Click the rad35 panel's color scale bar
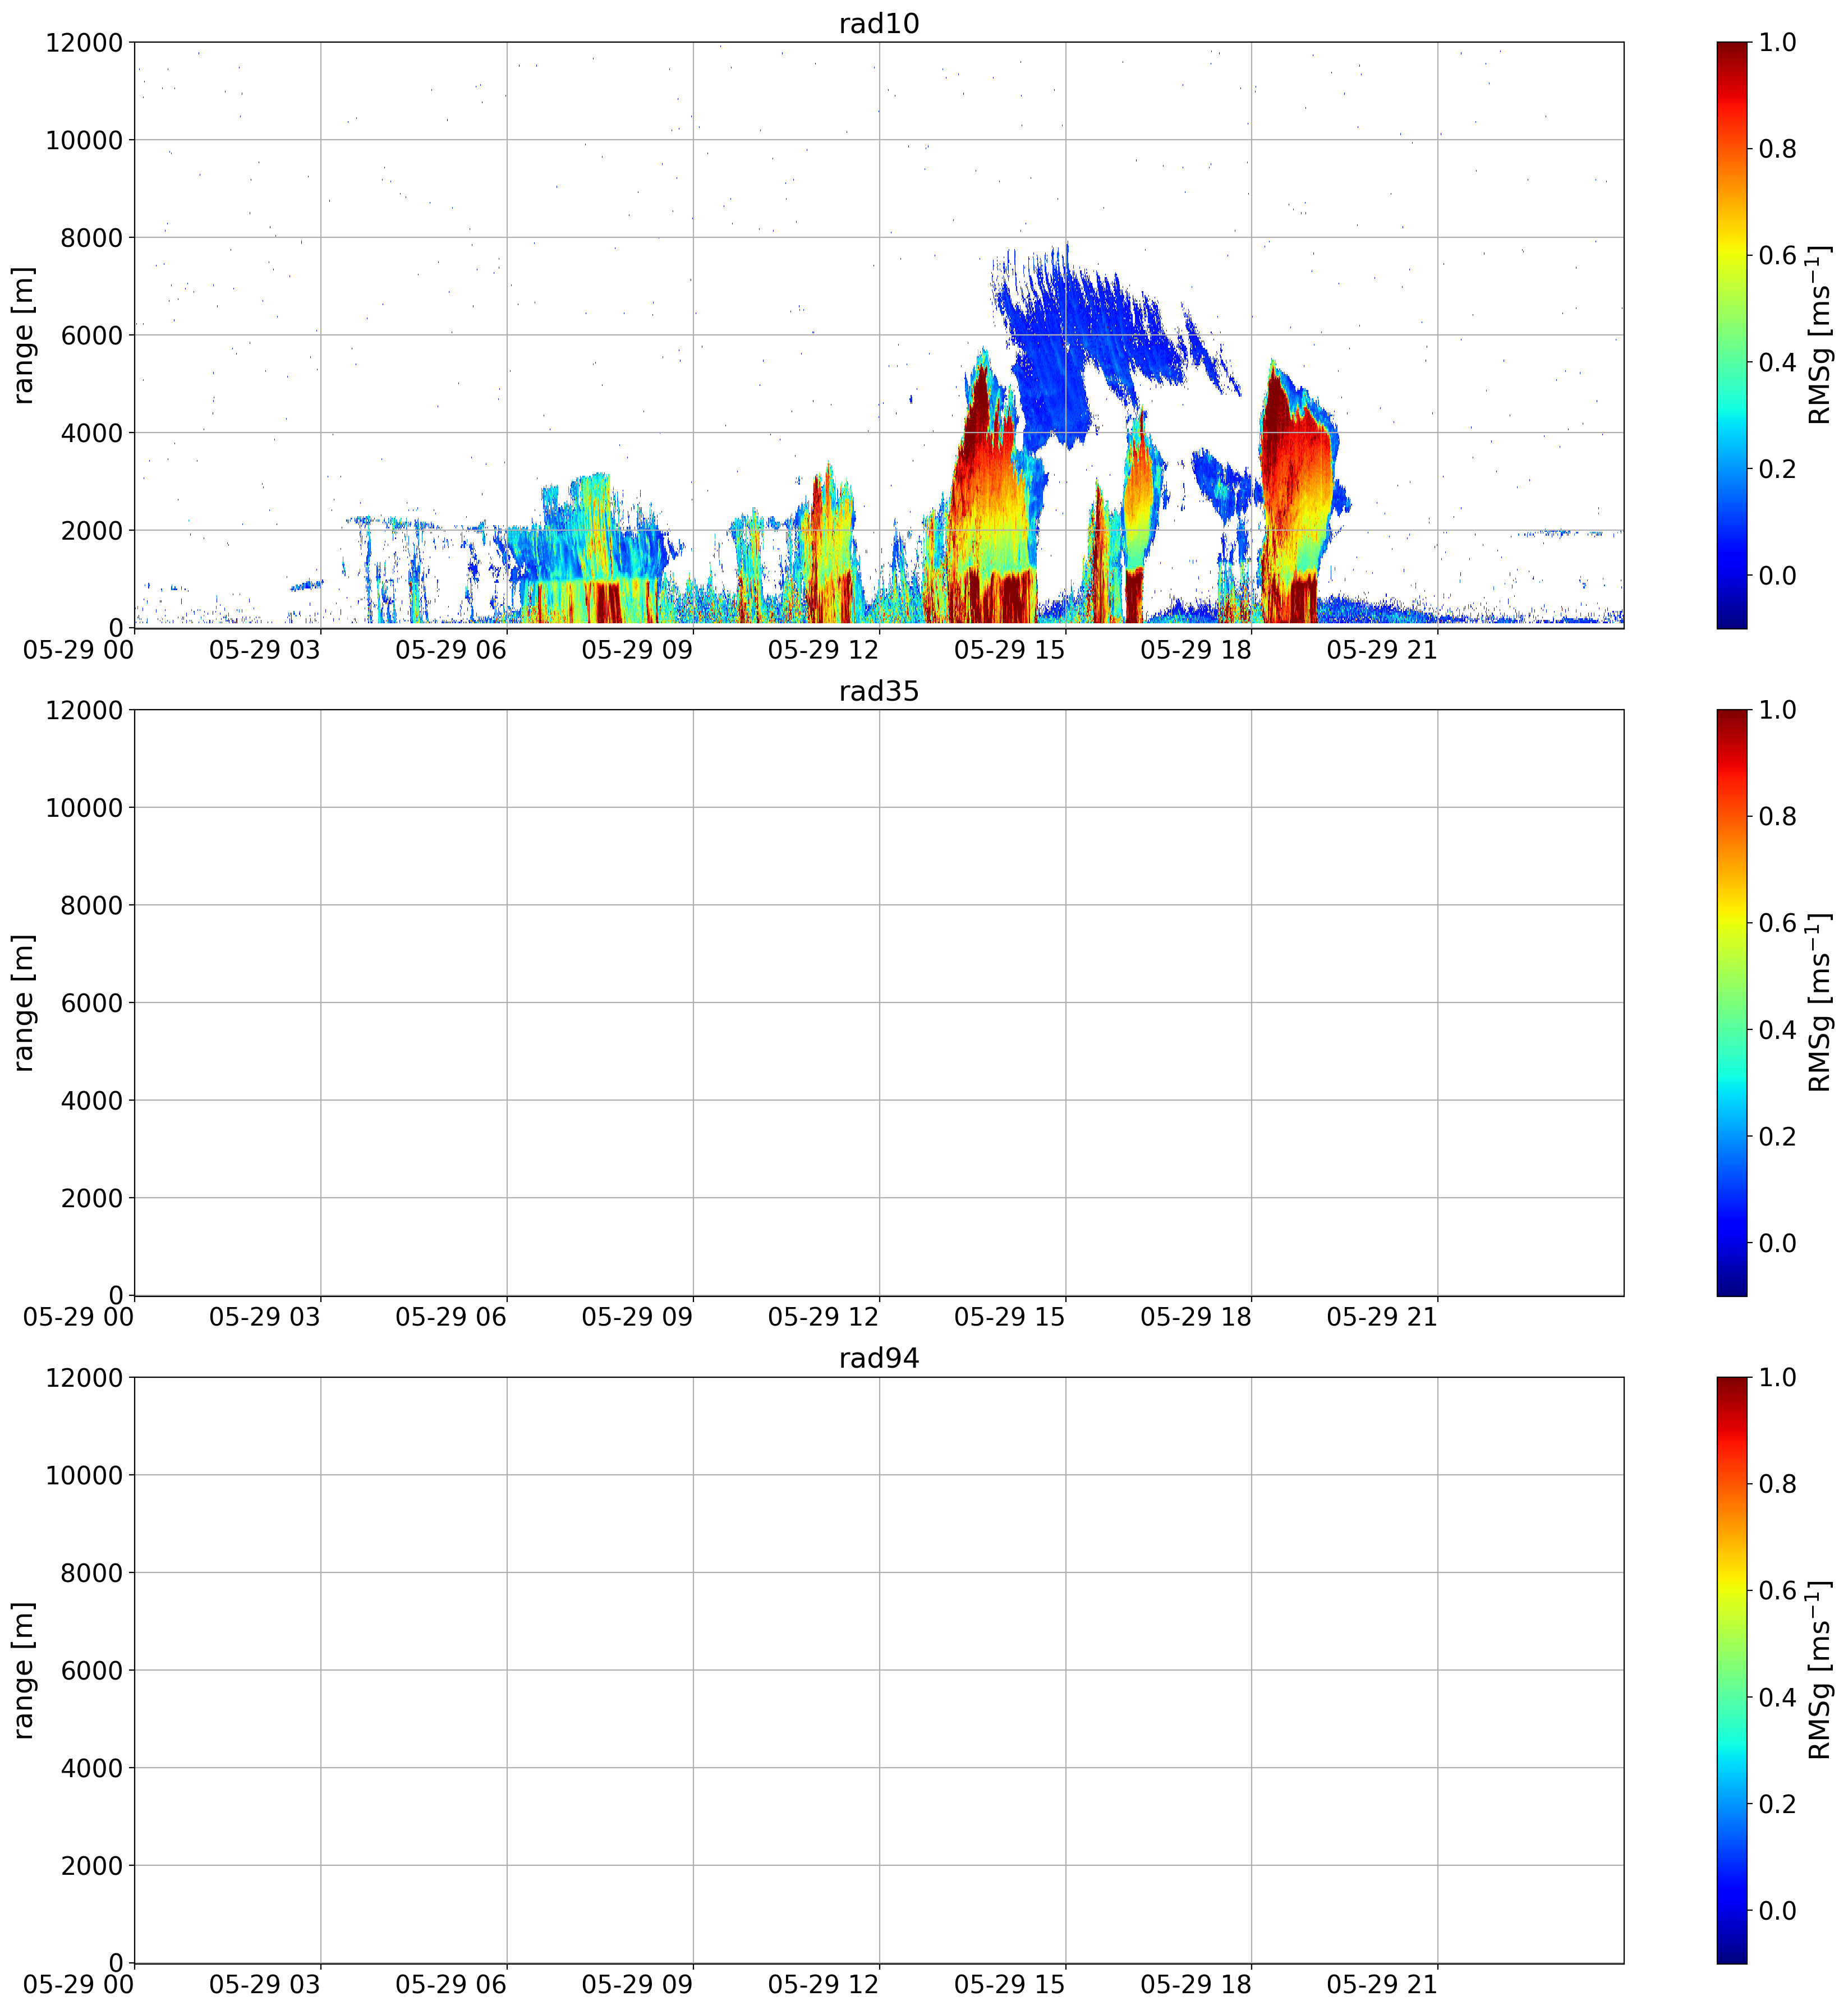1848x2010 pixels. pyautogui.click(x=1731, y=1002)
